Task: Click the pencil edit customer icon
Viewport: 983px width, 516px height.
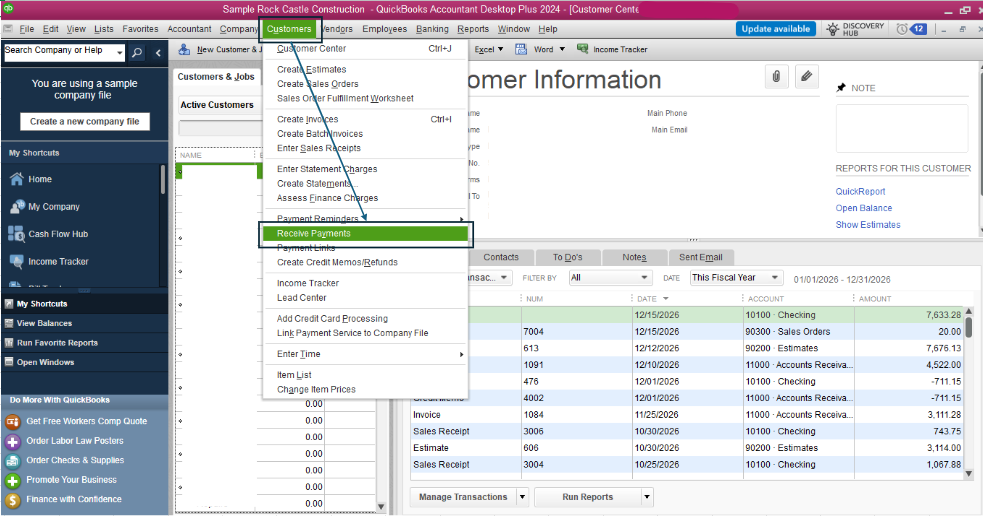Action: [x=806, y=77]
